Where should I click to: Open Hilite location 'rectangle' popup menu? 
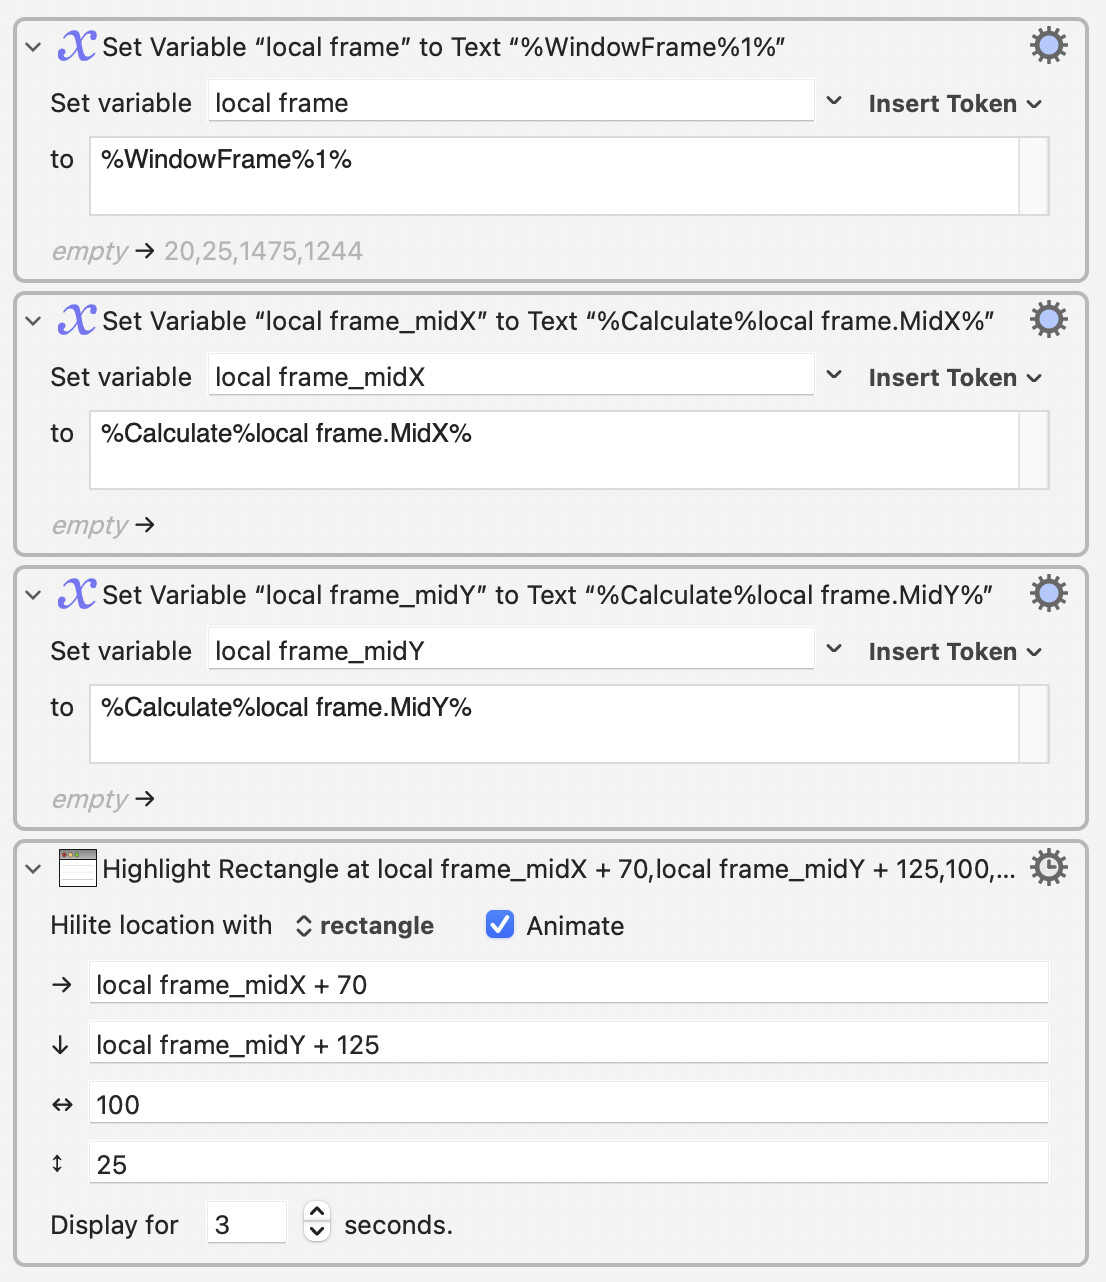pyautogui.click(x=365, y=926)
